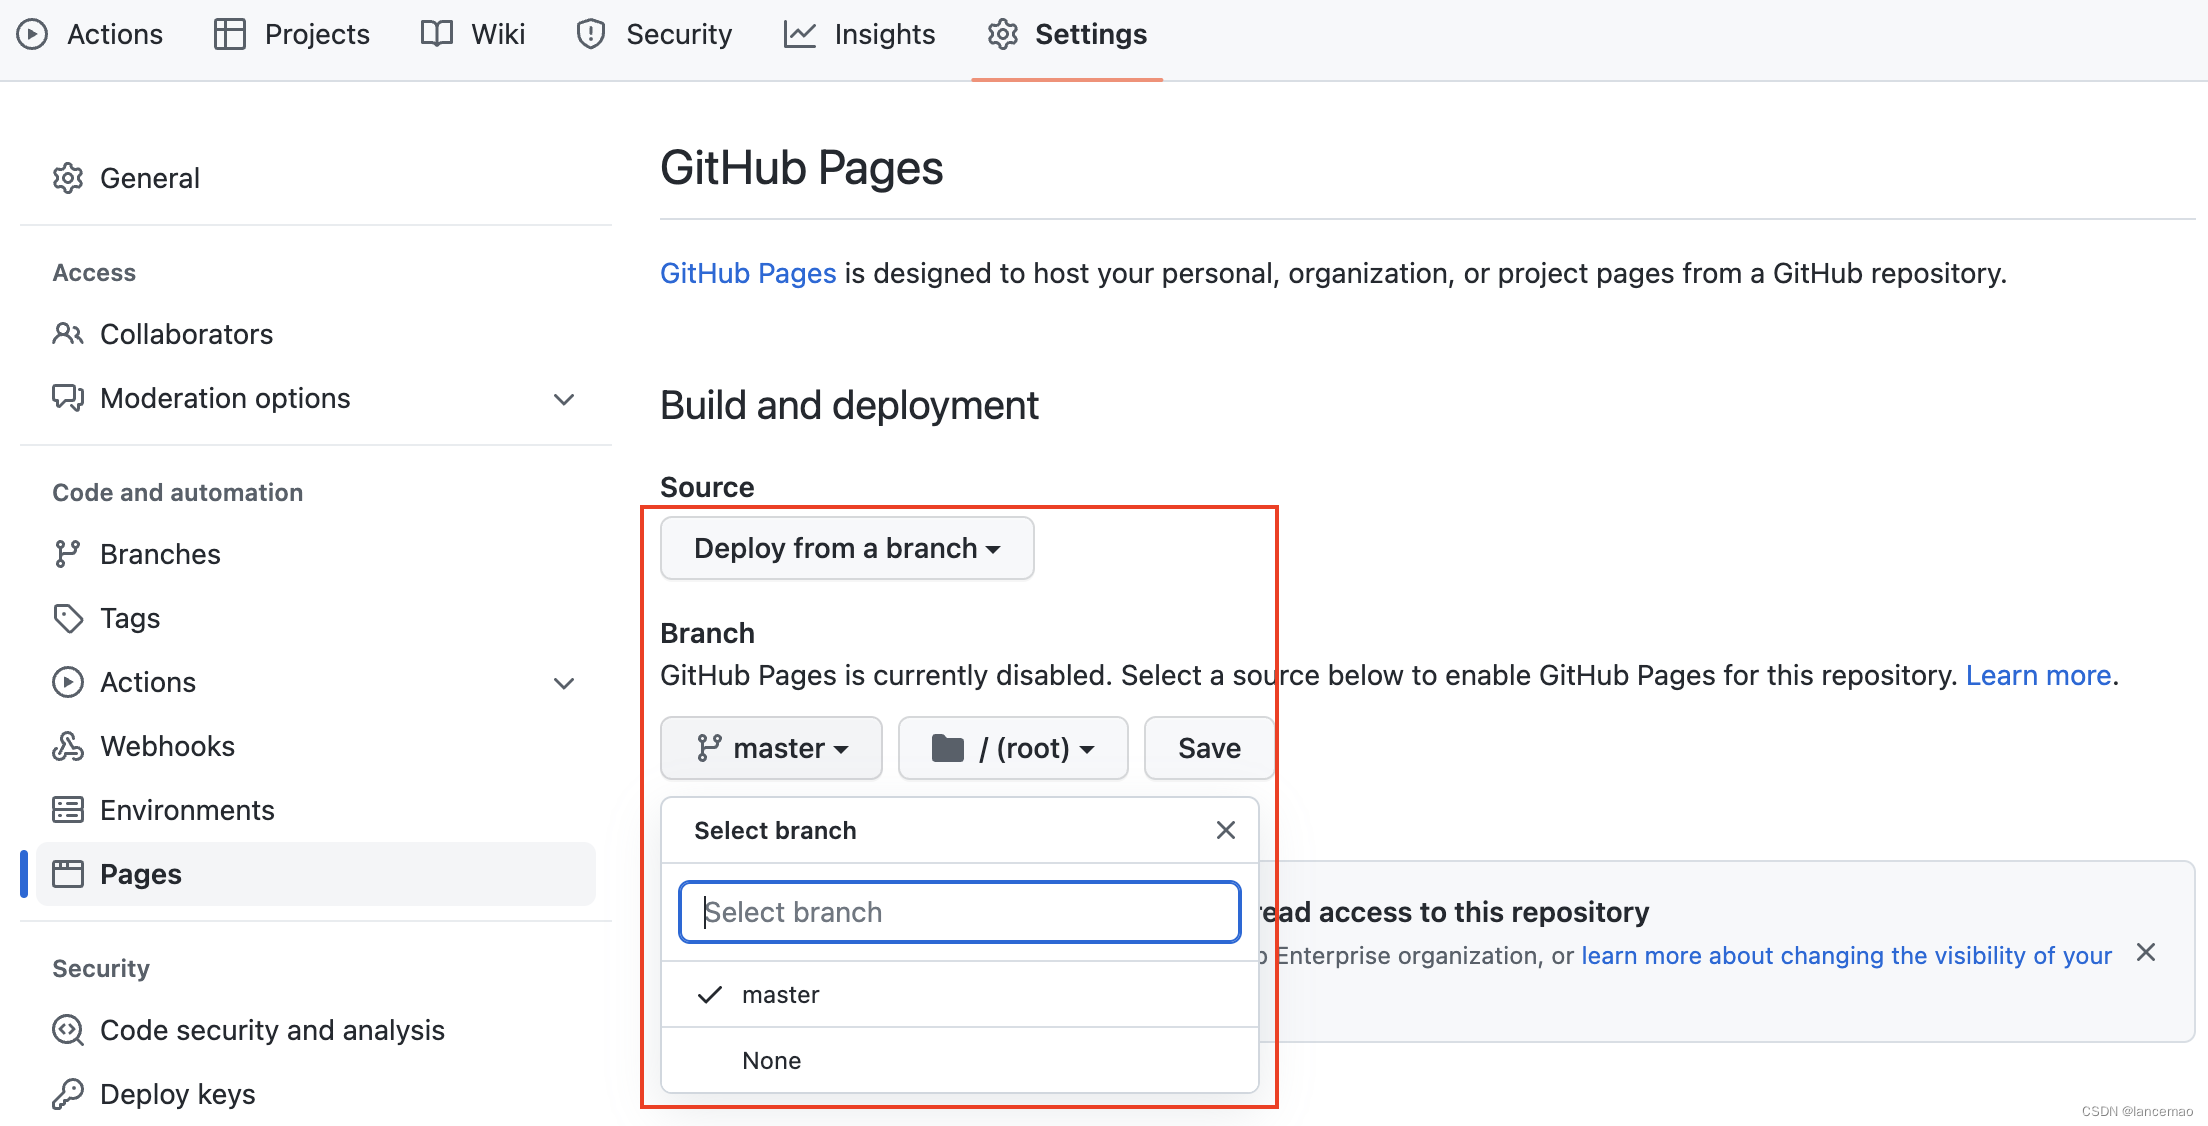
Task: Choose None in the branch list
Action: tap(771, 1060)
